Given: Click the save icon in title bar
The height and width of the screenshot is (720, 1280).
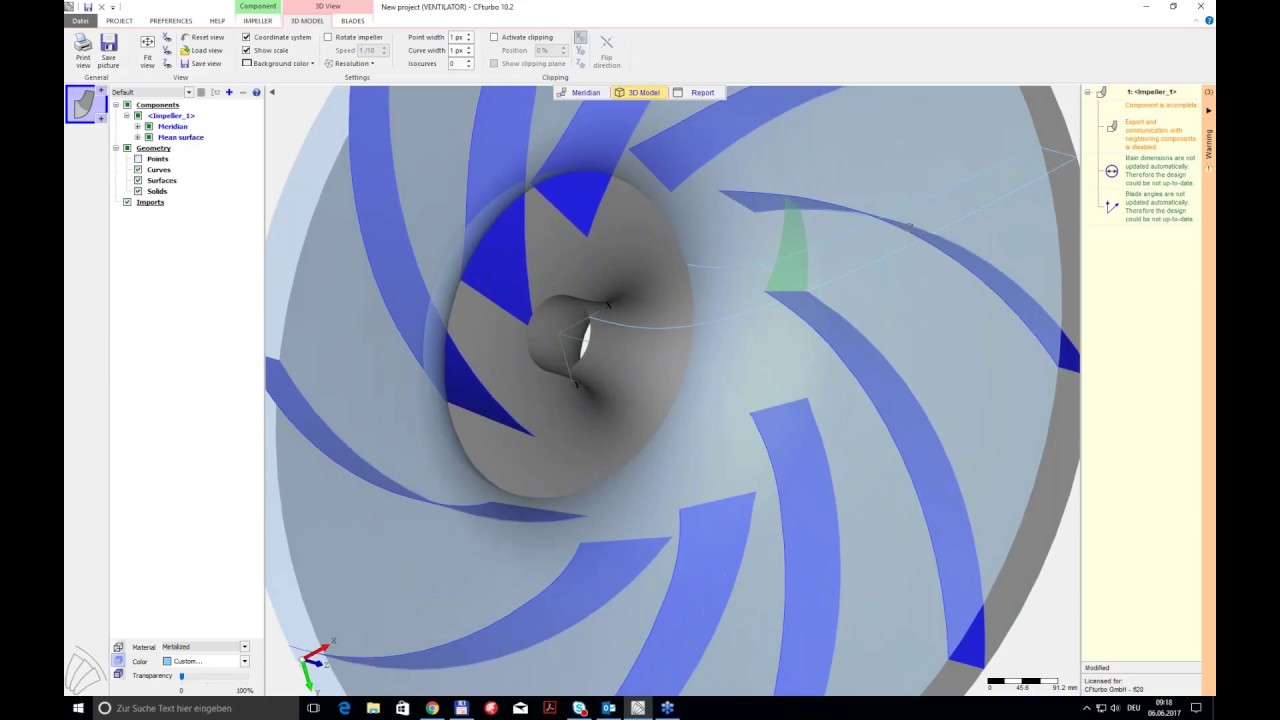Looking at the screenshot, I should click(x=86, y=7).
